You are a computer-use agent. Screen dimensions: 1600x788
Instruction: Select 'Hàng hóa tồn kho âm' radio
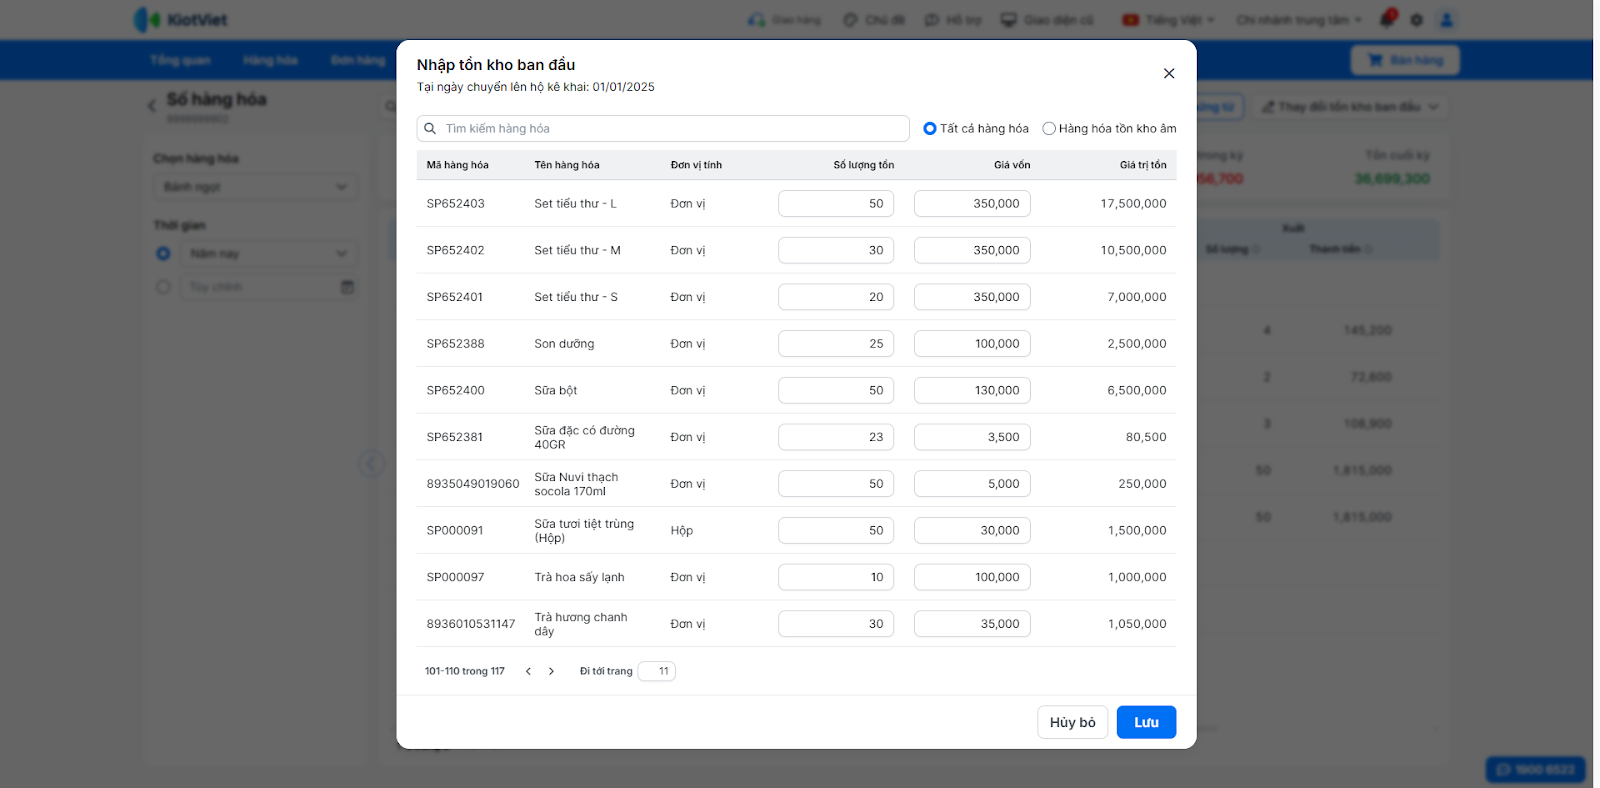[x=1049, y=128]
